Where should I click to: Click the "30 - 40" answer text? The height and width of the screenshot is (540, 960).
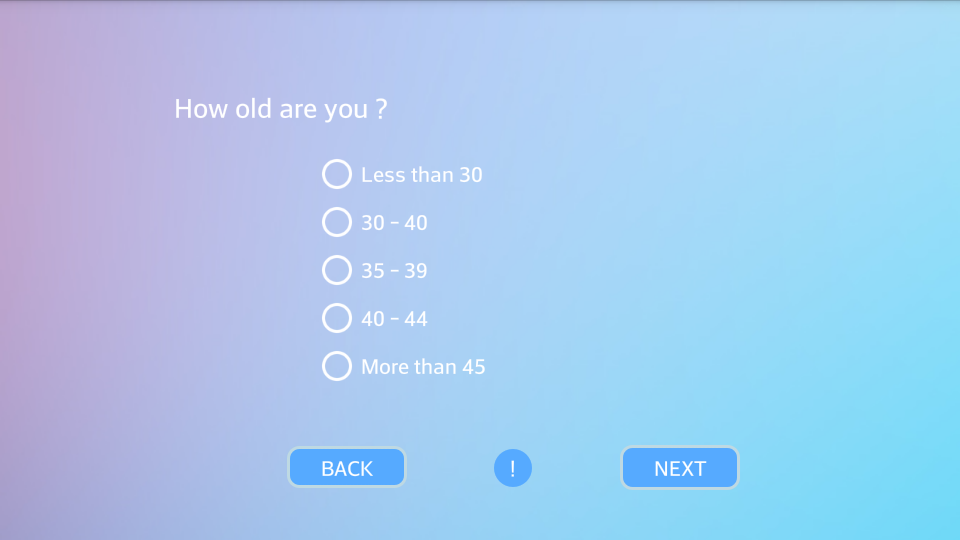click(x=394, y=223)
